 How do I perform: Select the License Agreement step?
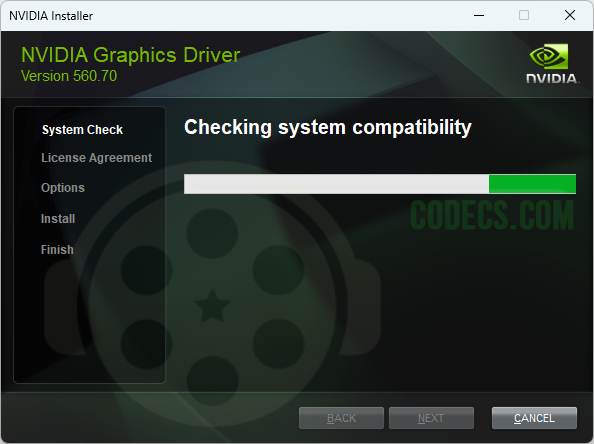pyautogui.click(x=97, y=158)
